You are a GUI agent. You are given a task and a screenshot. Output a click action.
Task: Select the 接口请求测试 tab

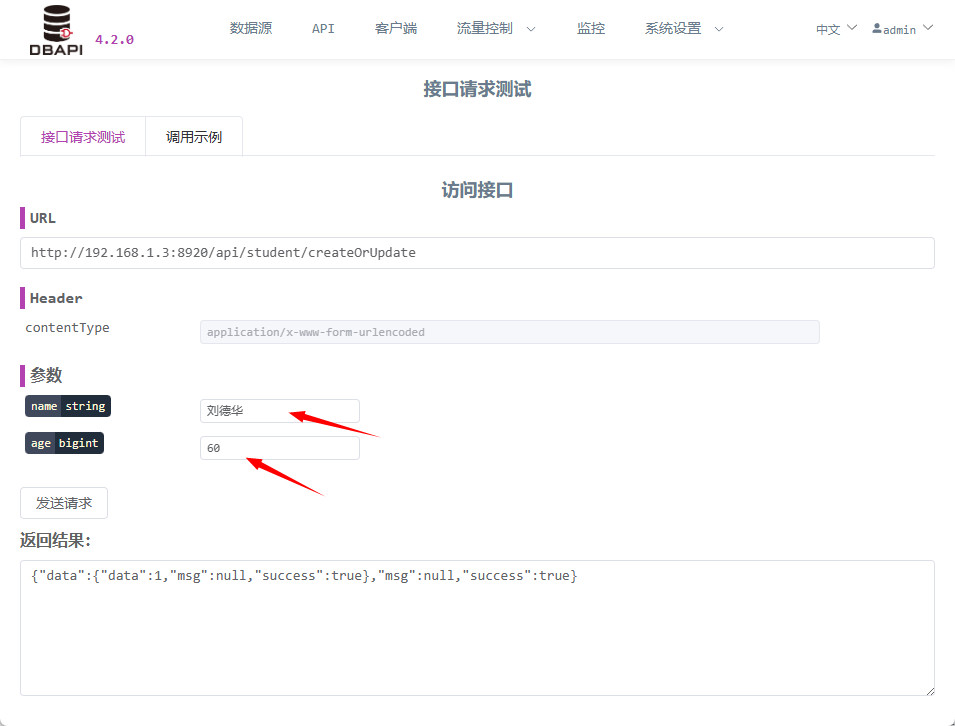tap(83, 137)
